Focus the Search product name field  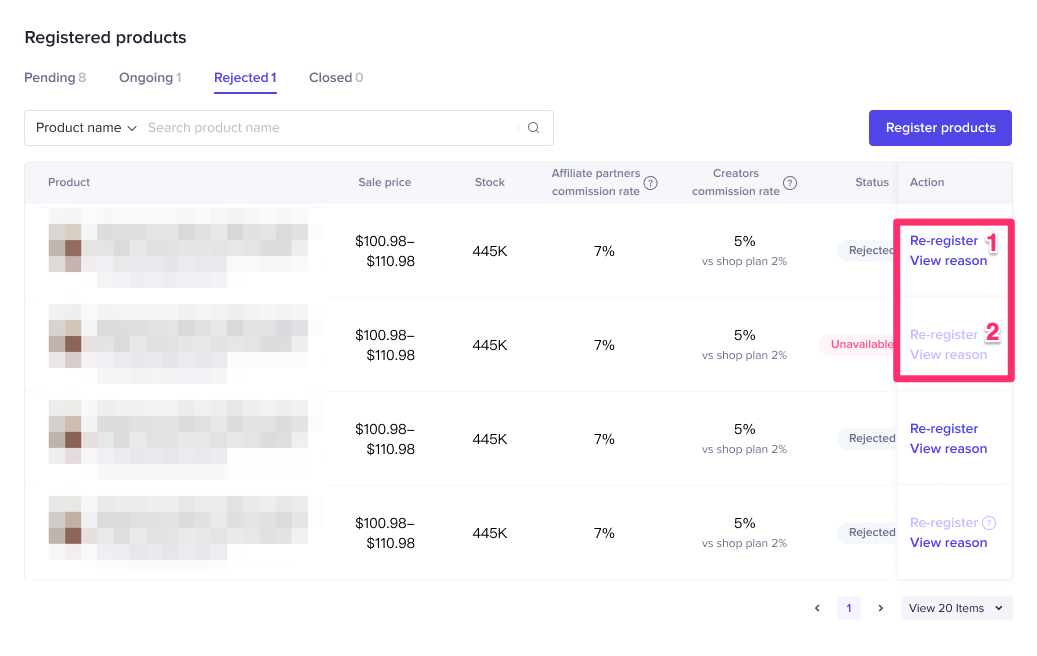330,128
